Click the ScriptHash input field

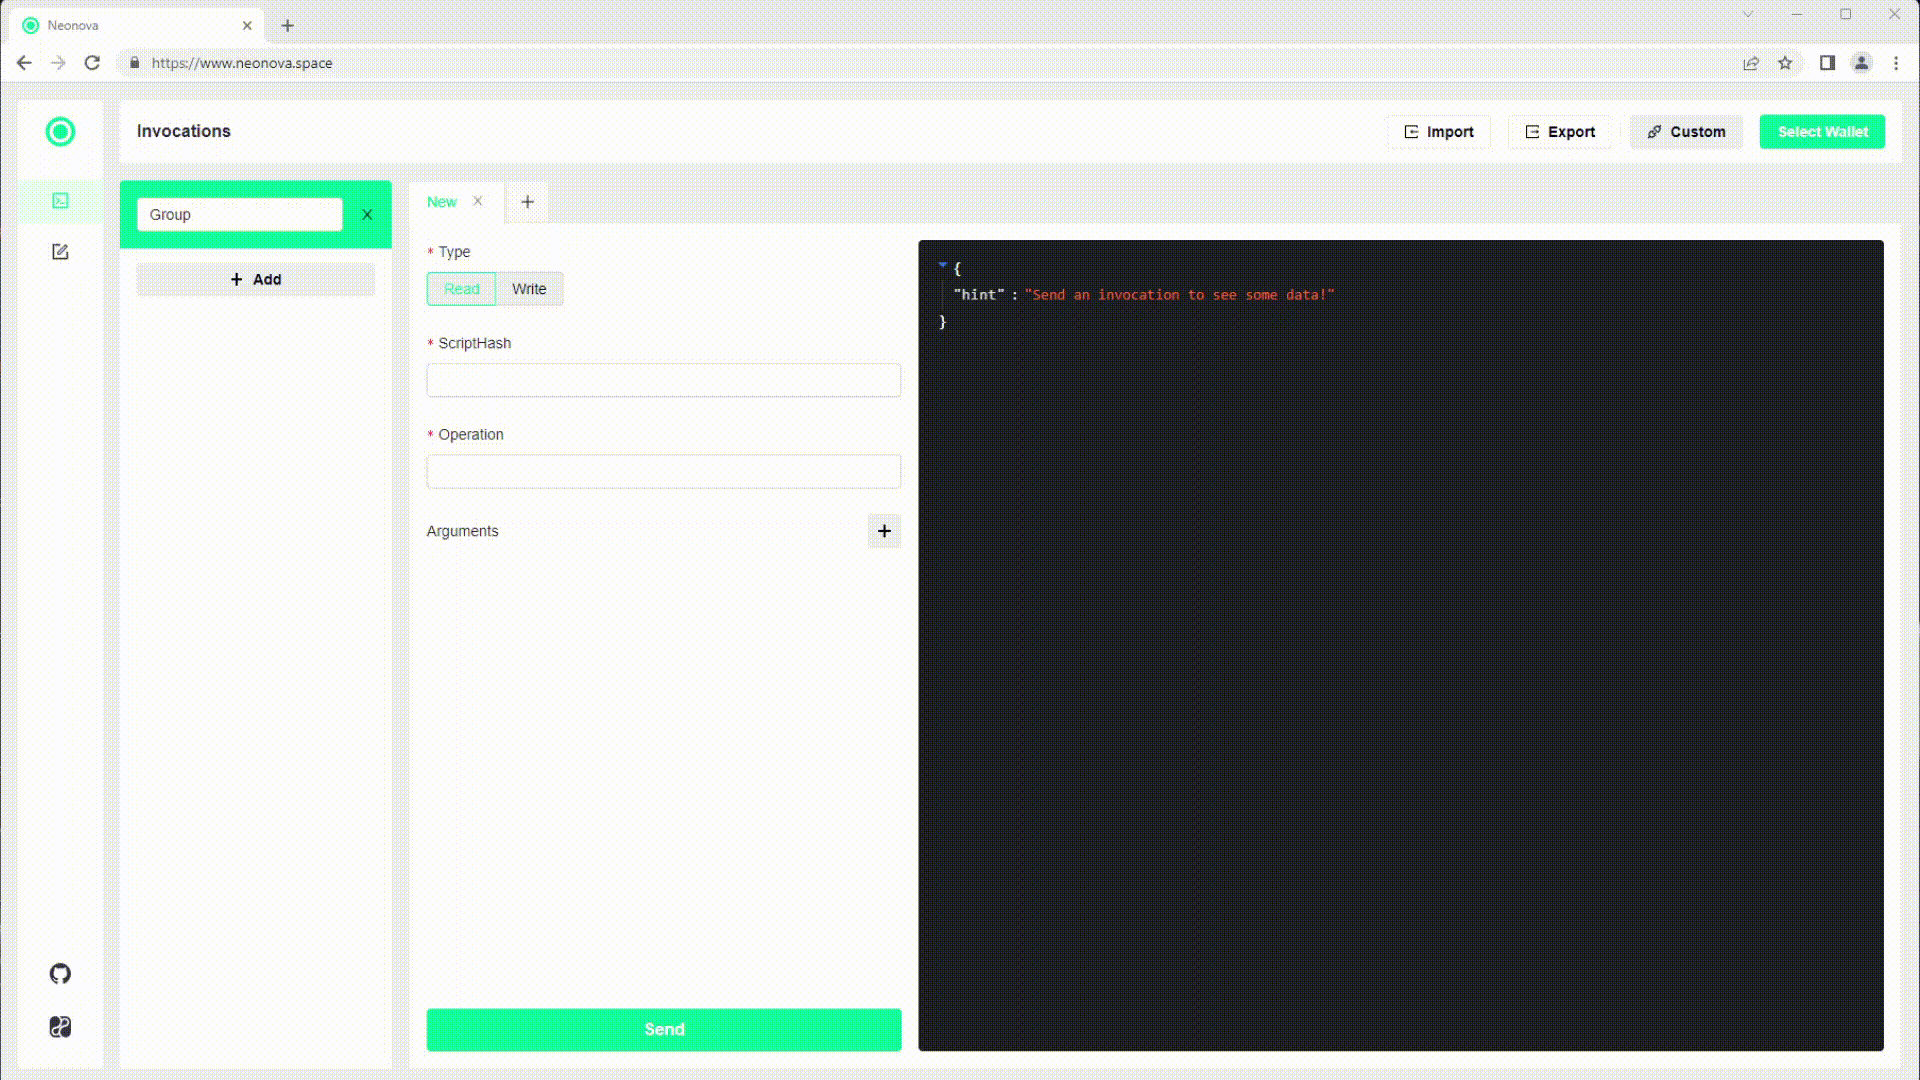[x=663, y=380]
